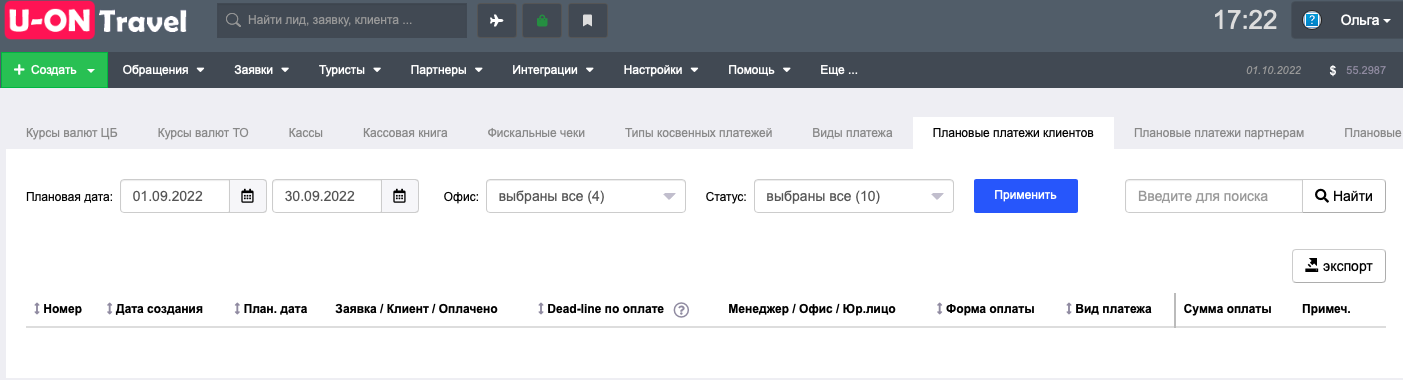
Task: Click the Сумма оплаты column header
Action: click(1227, 309)
